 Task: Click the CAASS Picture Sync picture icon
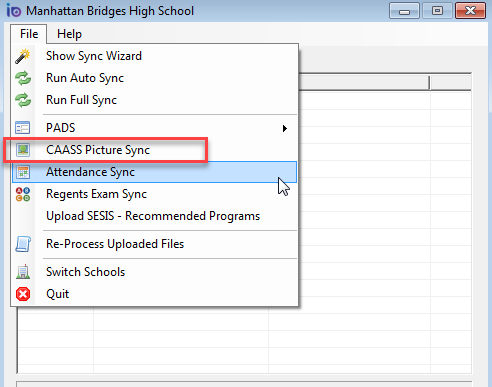(23, 150)
